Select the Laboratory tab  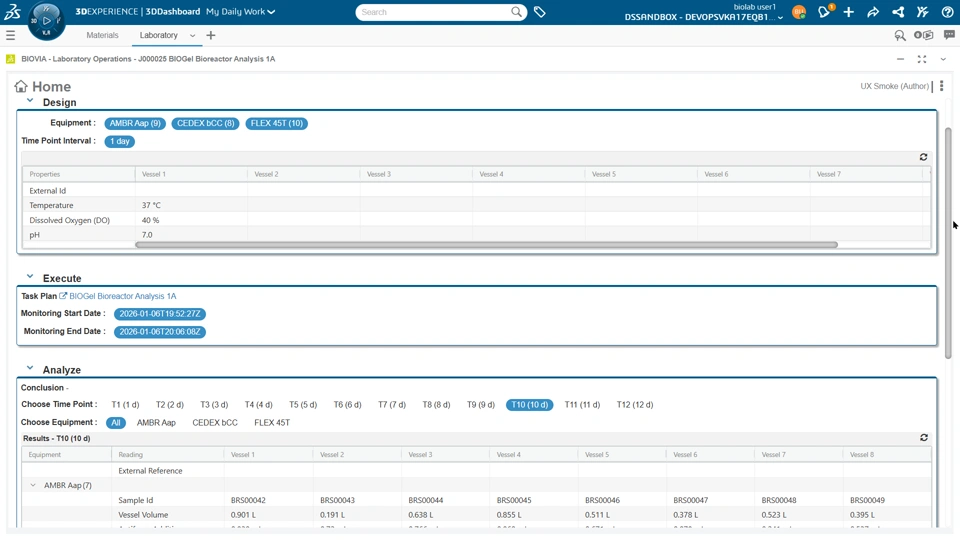159,36
